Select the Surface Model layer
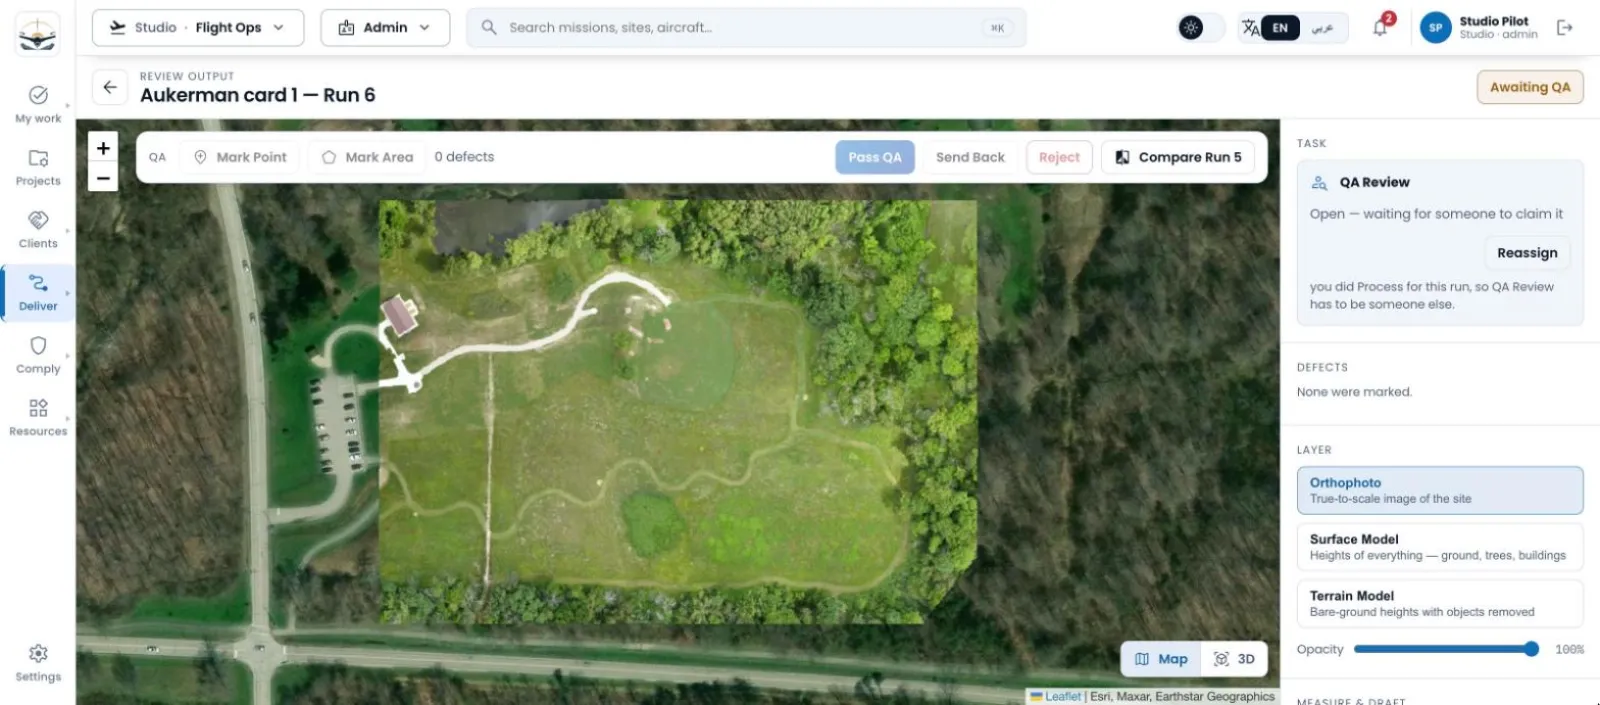Image resolution: width=1600 pixels, height=705 pixels. point(1440,547)
